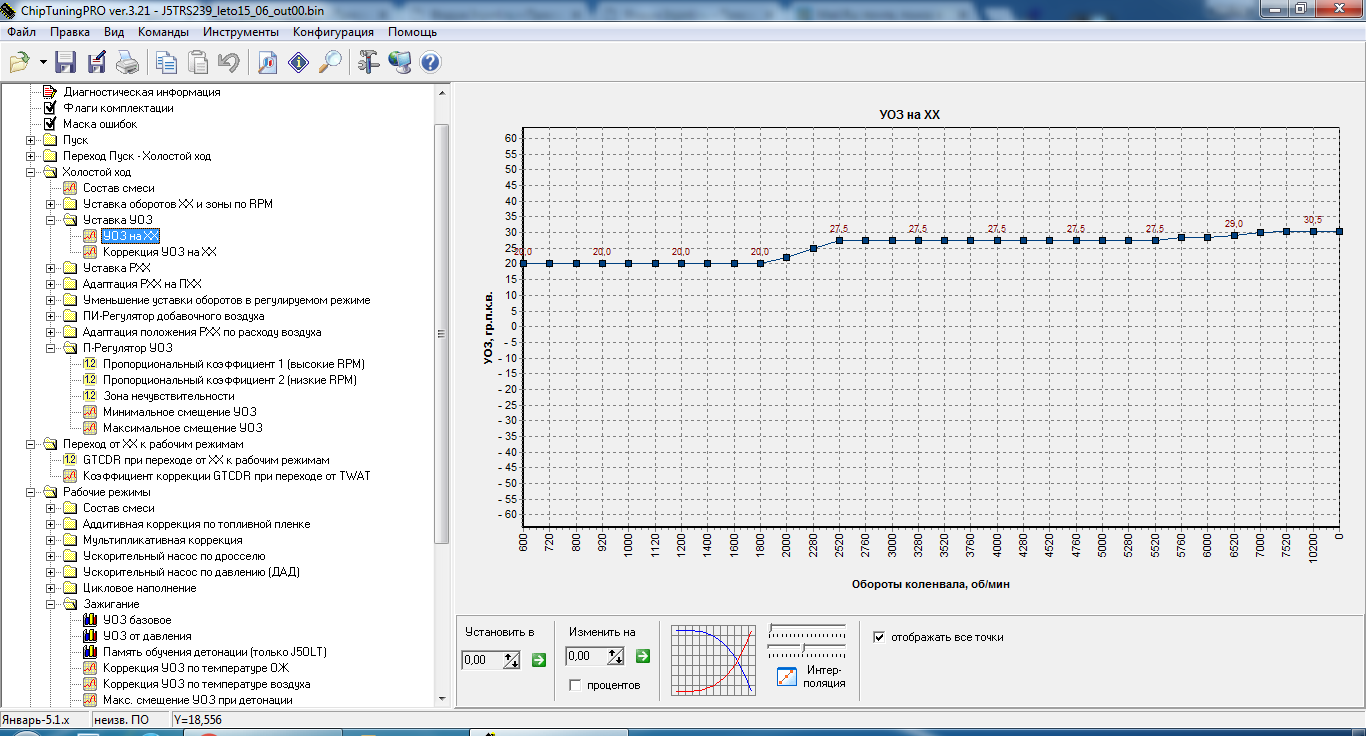Click the lower slider above Интер-поляция
The width and height of the screenshot is (1366, 736).
click(x=807, y=651)
